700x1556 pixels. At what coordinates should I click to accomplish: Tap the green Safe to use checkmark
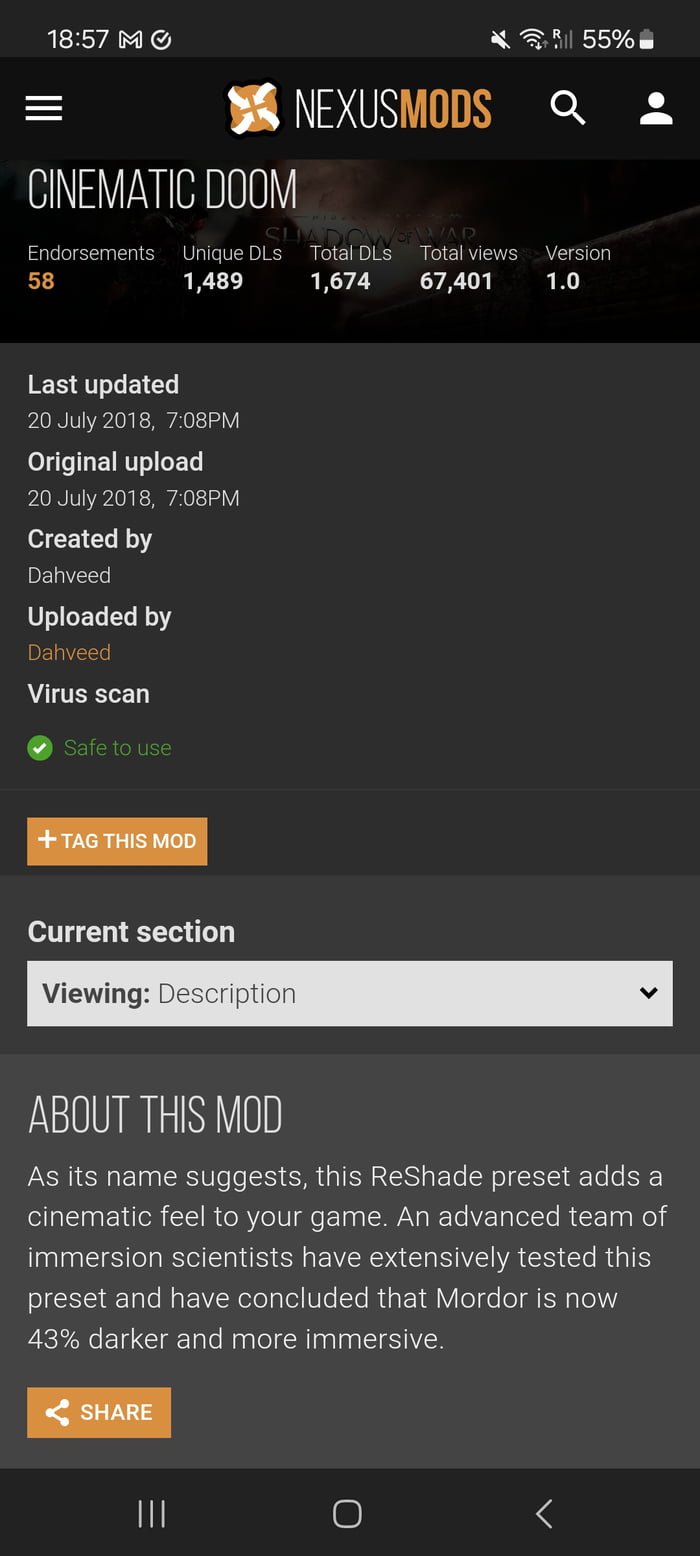coord(40,748)
